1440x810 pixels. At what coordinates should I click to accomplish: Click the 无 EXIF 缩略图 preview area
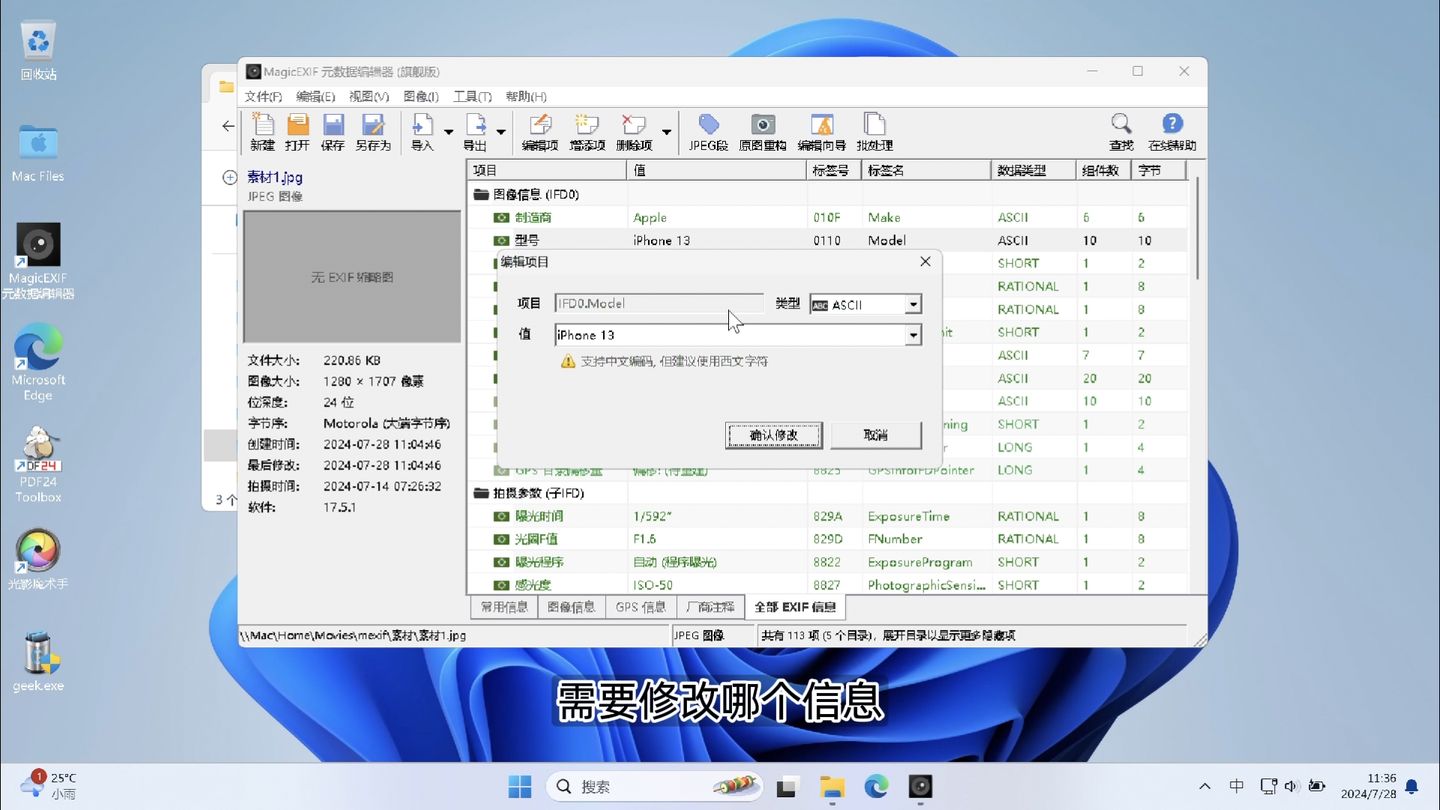352,277
